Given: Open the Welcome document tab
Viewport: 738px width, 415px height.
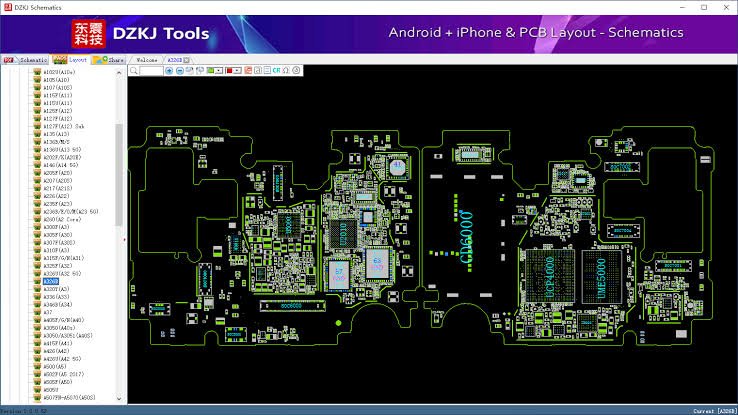Looking at the screenshot, I should [x=146, y=60].
